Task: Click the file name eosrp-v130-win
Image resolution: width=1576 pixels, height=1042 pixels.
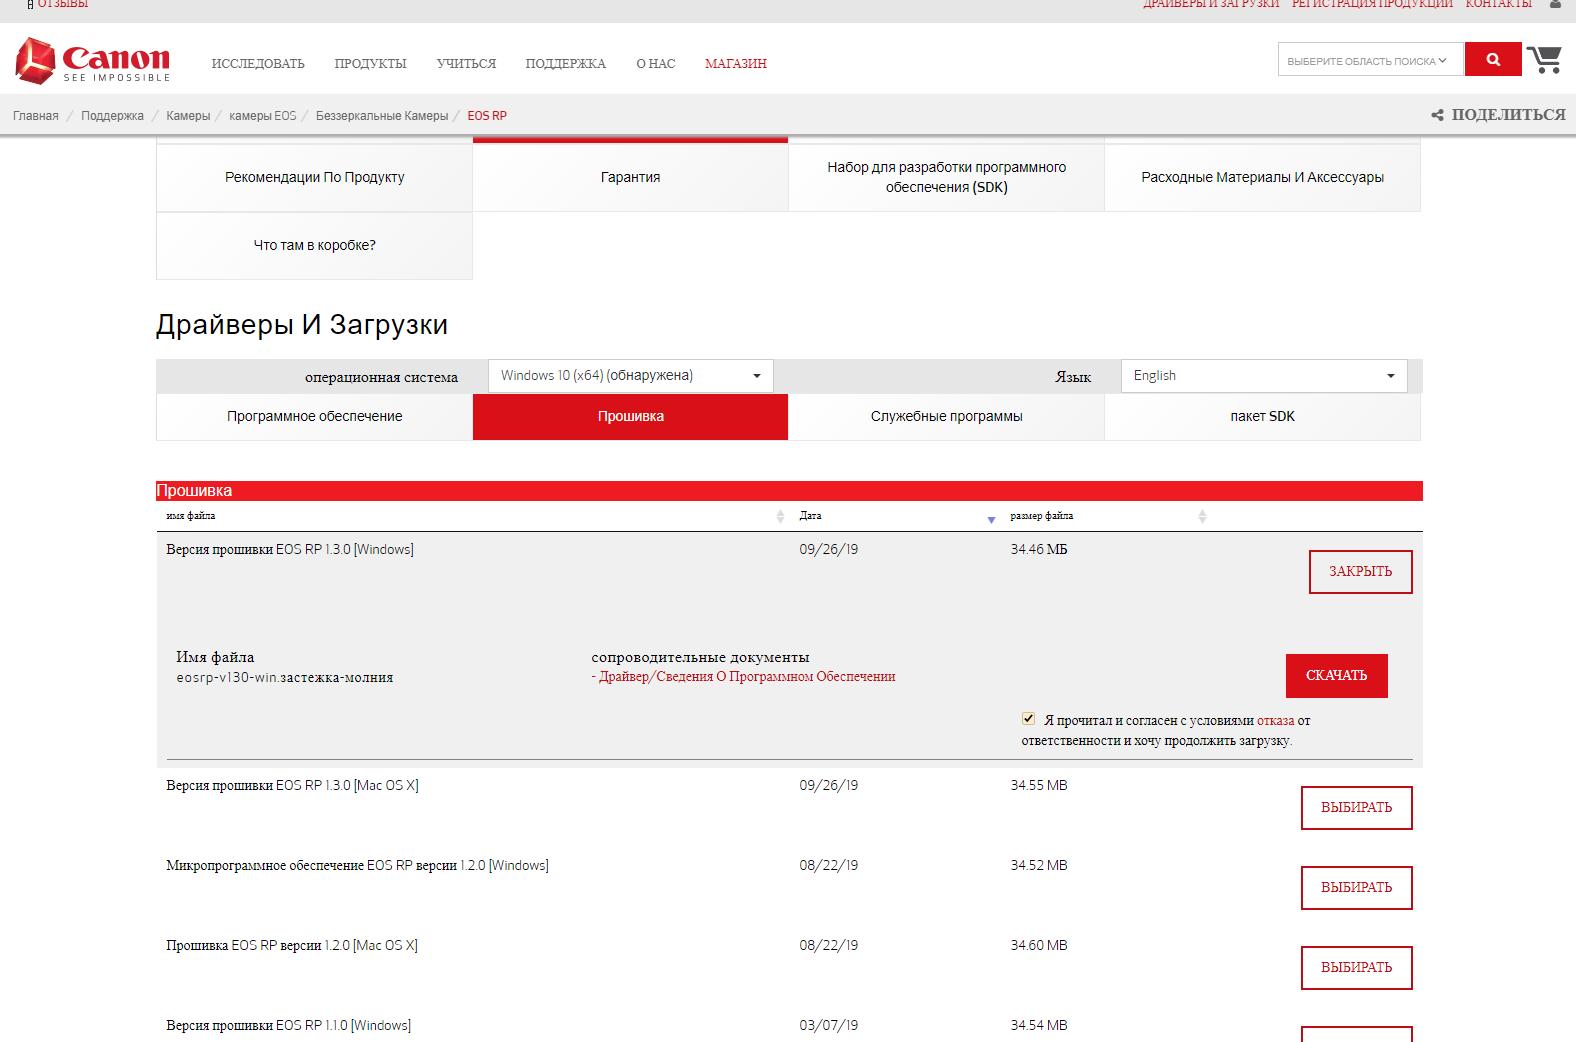Action: (285, 678)
